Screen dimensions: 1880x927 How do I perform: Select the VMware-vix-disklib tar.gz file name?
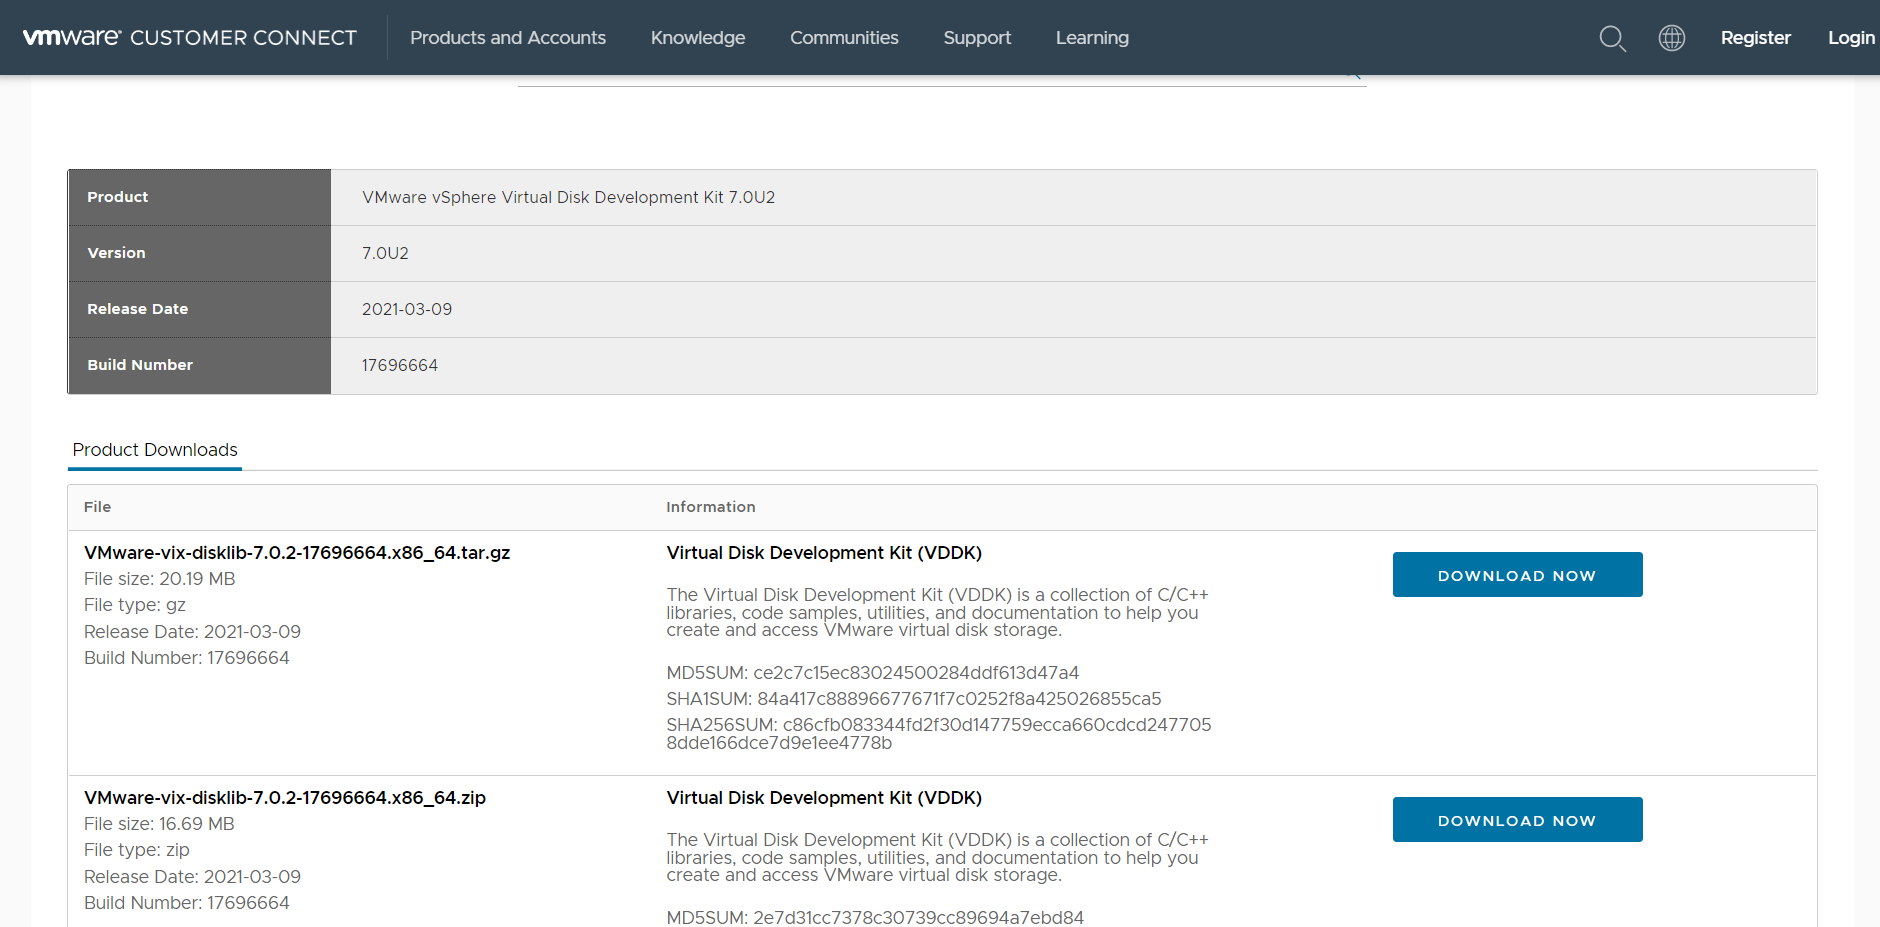pyautogui.click(x=297, y=552)
